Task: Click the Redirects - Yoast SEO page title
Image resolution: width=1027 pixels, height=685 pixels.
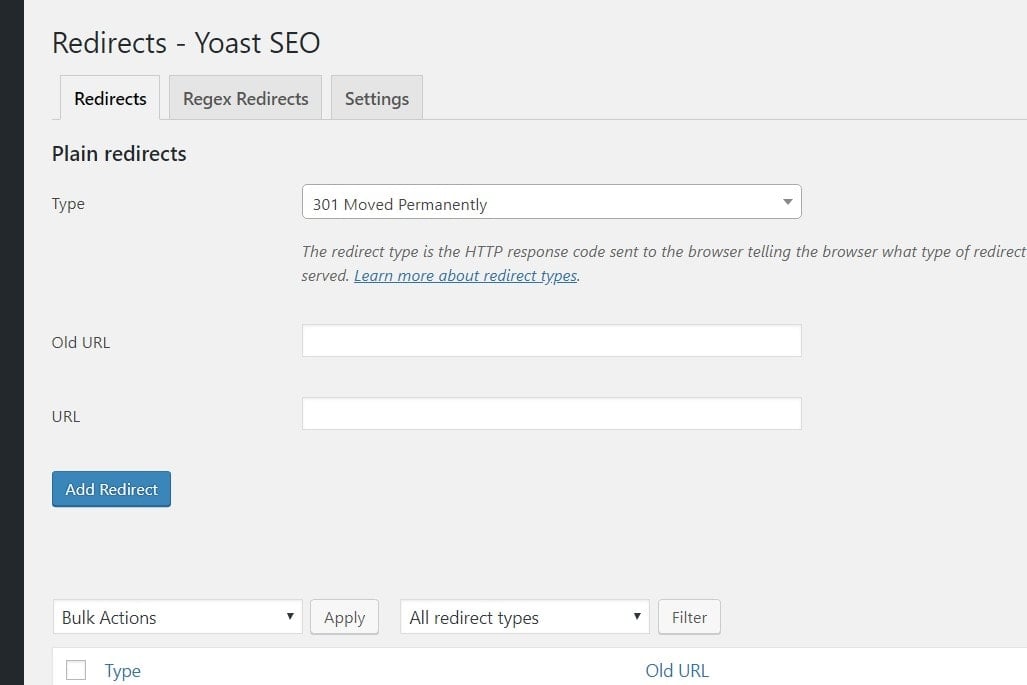Action: tap(186, 43)
